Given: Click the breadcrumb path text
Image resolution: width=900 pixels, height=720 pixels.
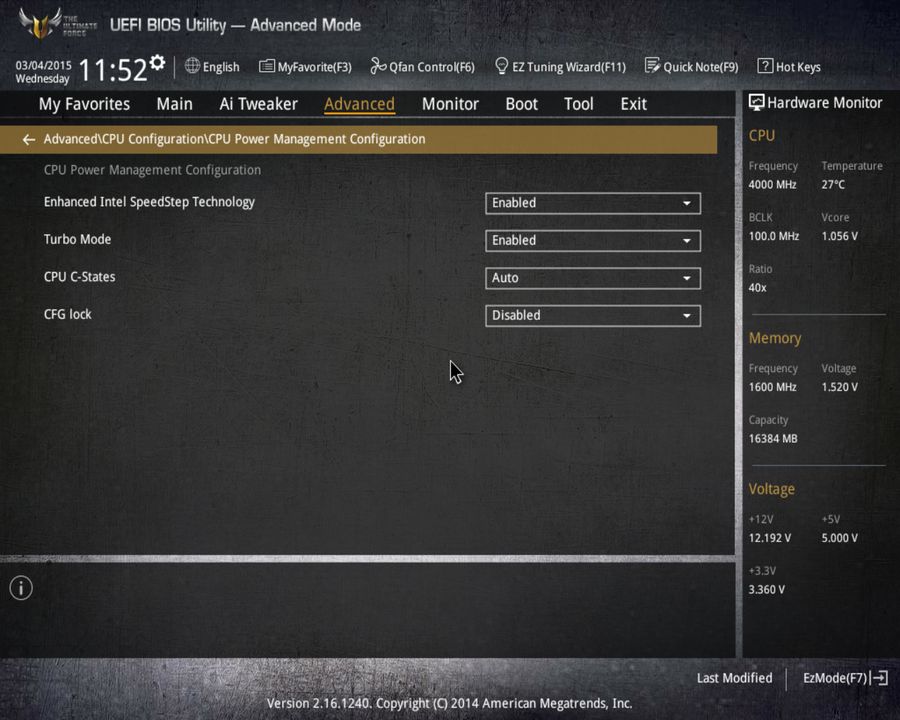Looking at the screenshot, I should coord(234,139).
